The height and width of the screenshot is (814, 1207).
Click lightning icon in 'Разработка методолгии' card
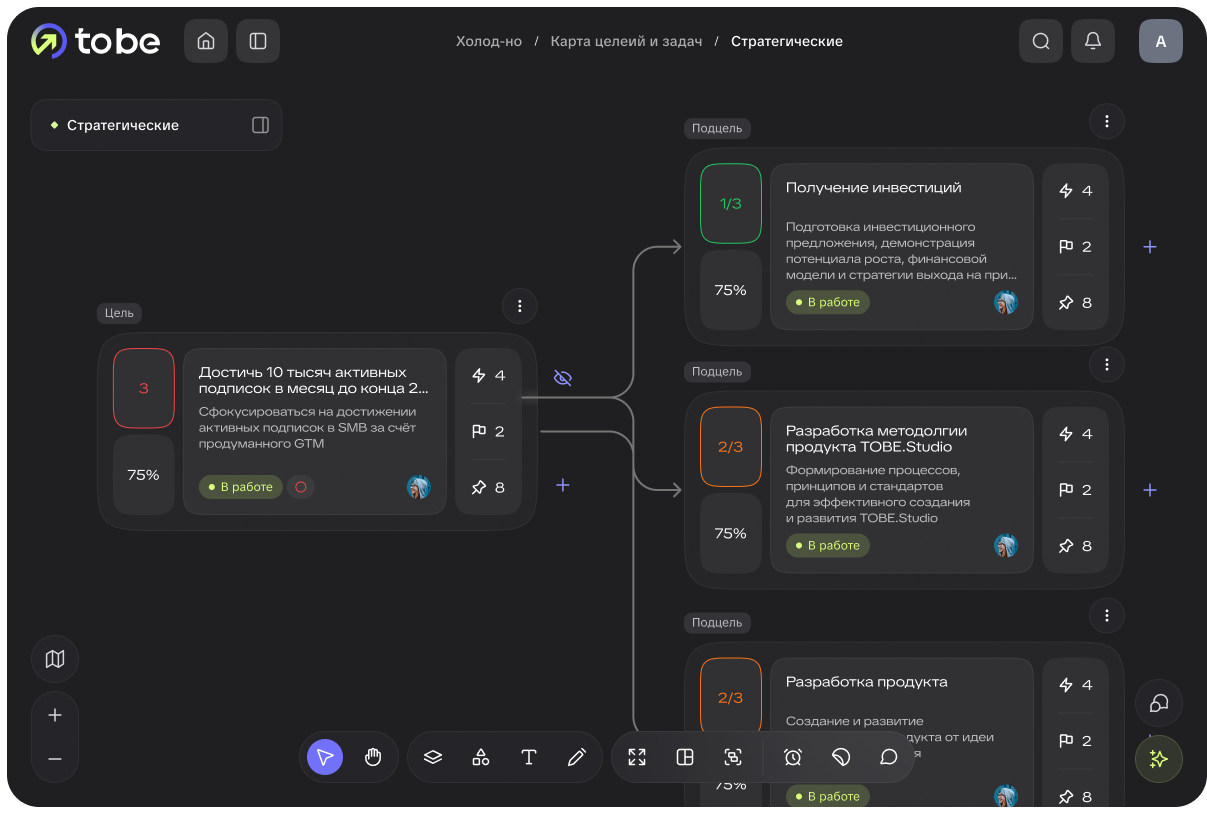click(1065, 434)
